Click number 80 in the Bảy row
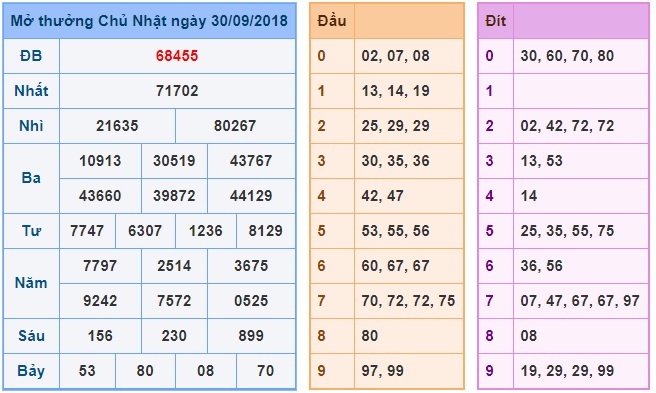The height and width of the screenshot is (393, 656). 145,371
